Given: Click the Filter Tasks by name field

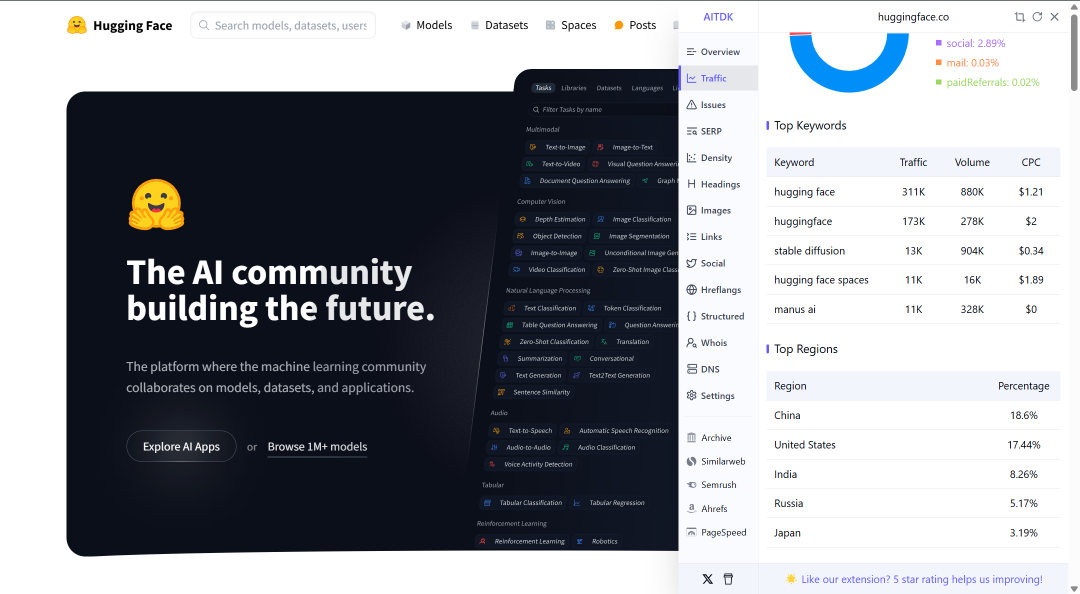Looking at the screenshot, I should click(603, 110).
